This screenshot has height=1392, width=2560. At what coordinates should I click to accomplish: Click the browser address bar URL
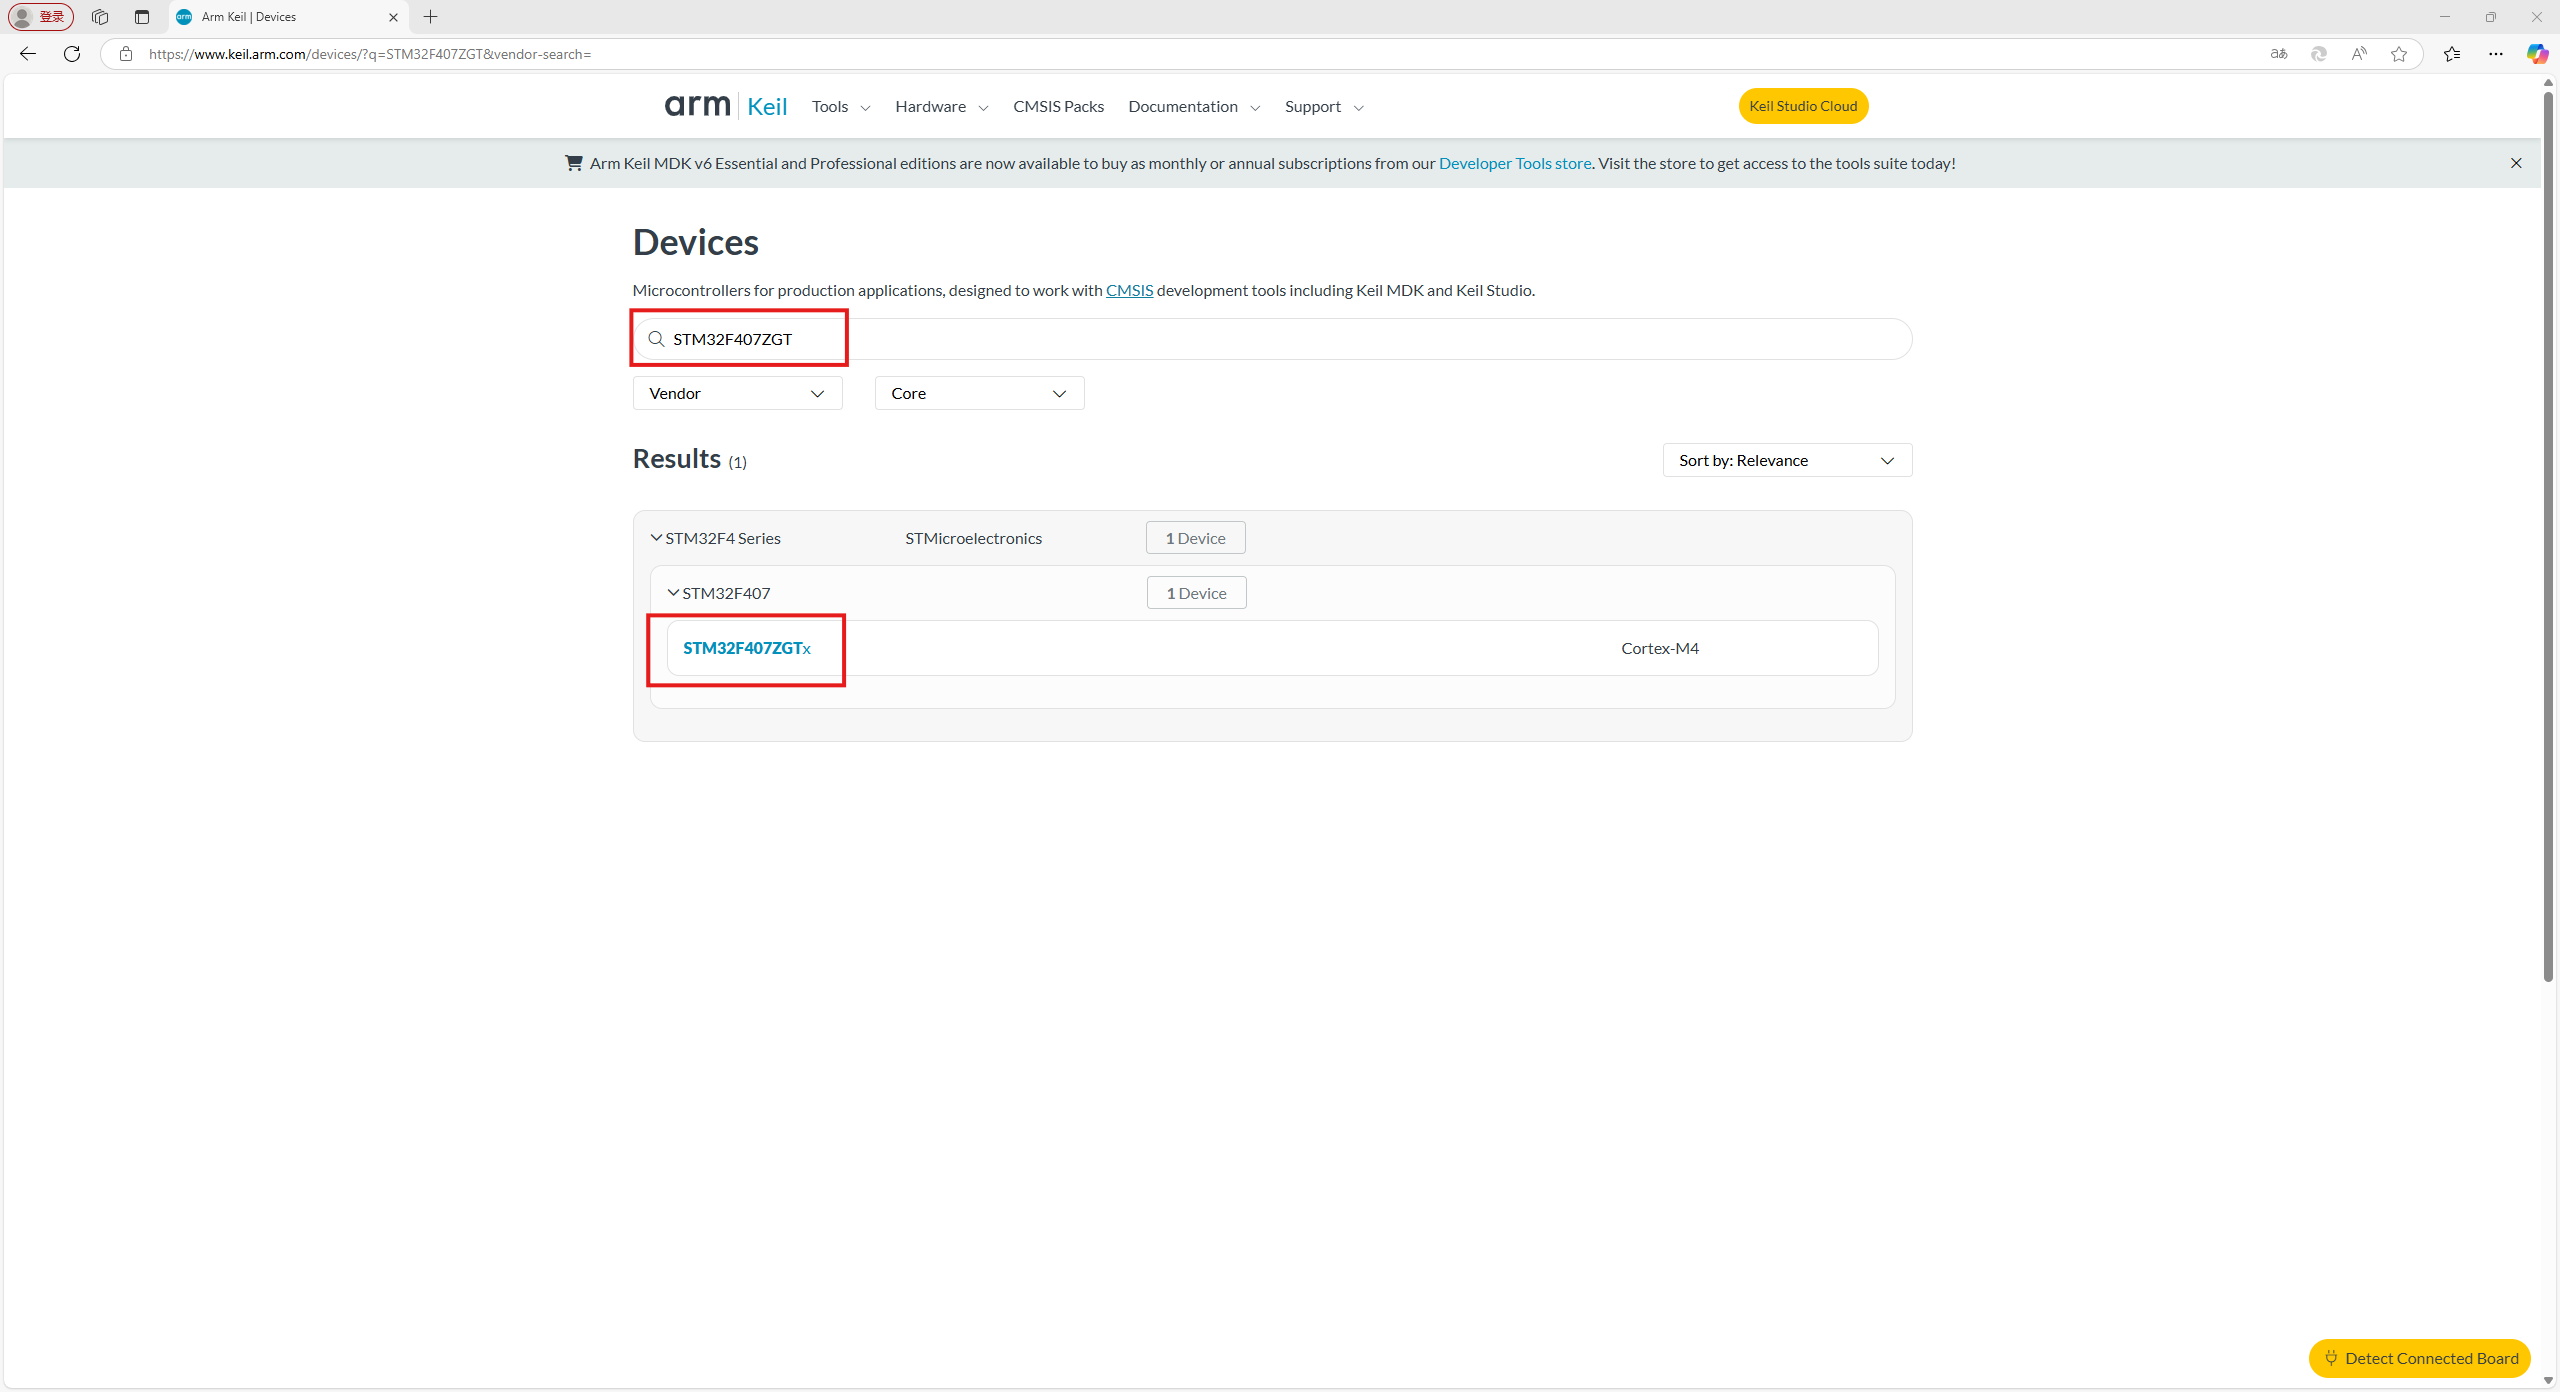[x=370, y=54]
